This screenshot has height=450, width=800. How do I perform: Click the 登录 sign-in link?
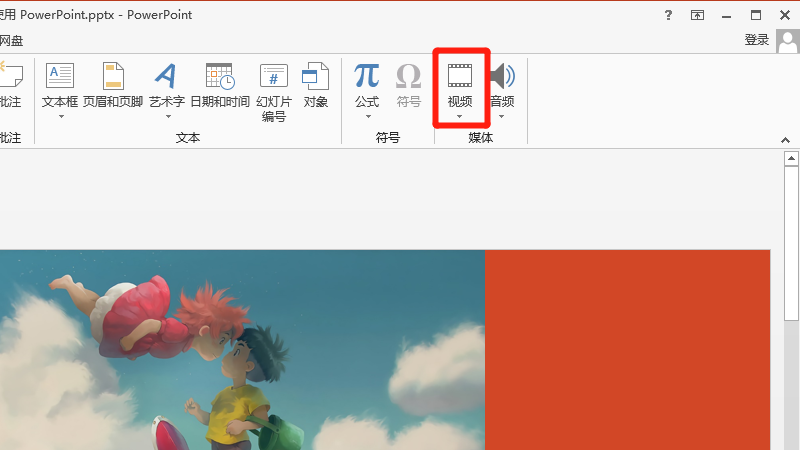[x=757, y=40]
